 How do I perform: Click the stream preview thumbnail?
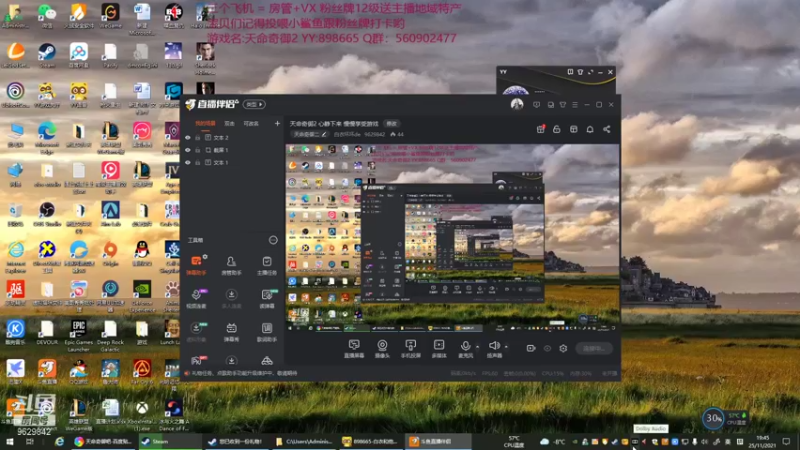point(453,238)
